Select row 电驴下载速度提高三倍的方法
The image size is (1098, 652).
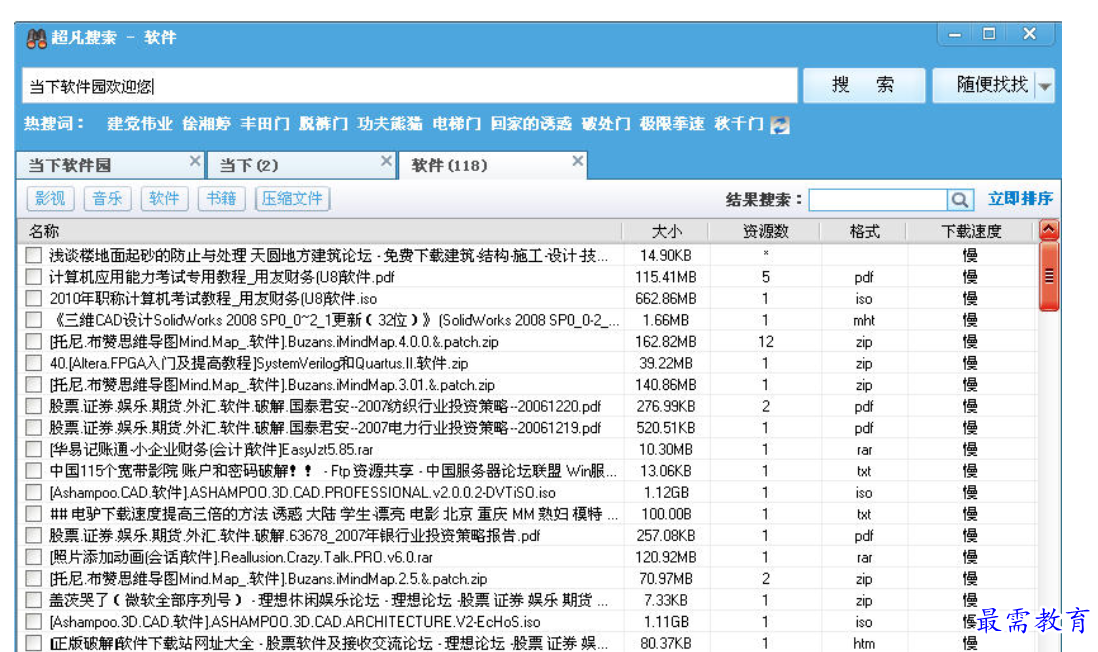pyautogui.click(x=528, y=515)
